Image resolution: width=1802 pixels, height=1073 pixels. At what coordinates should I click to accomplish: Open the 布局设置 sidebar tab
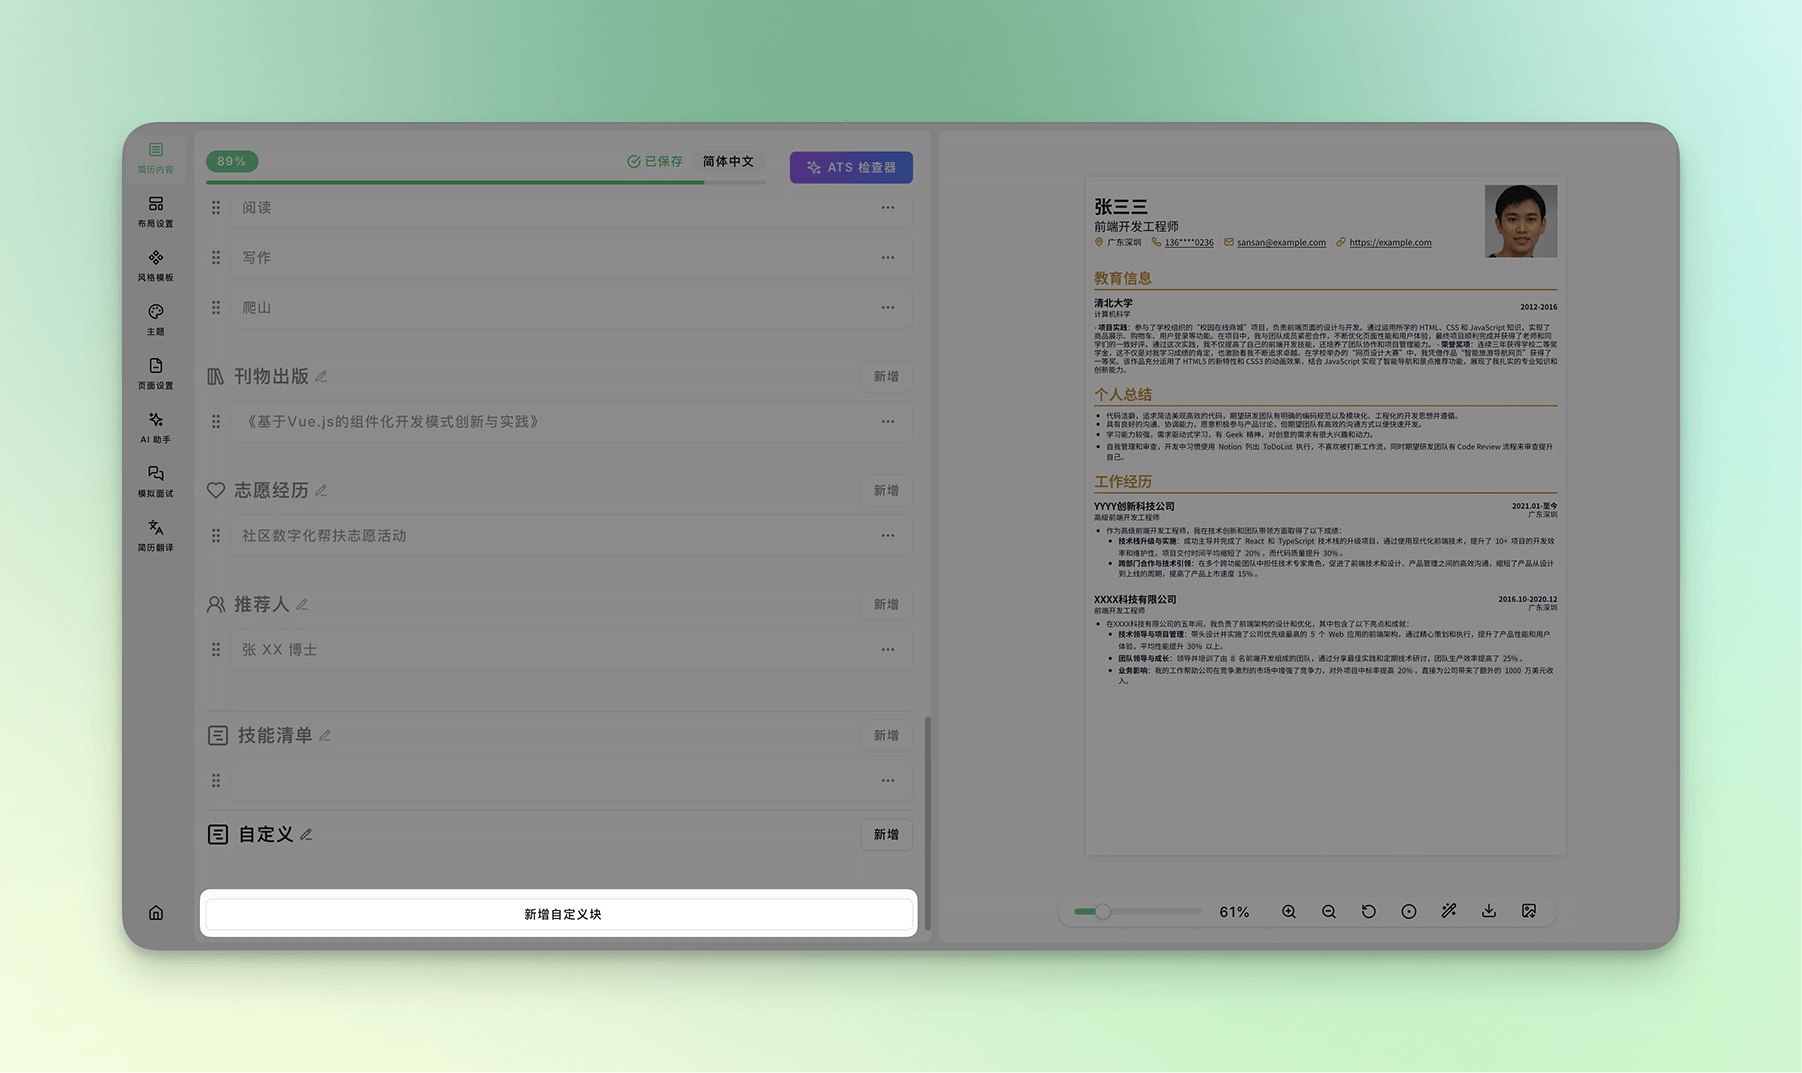[155, 212]
